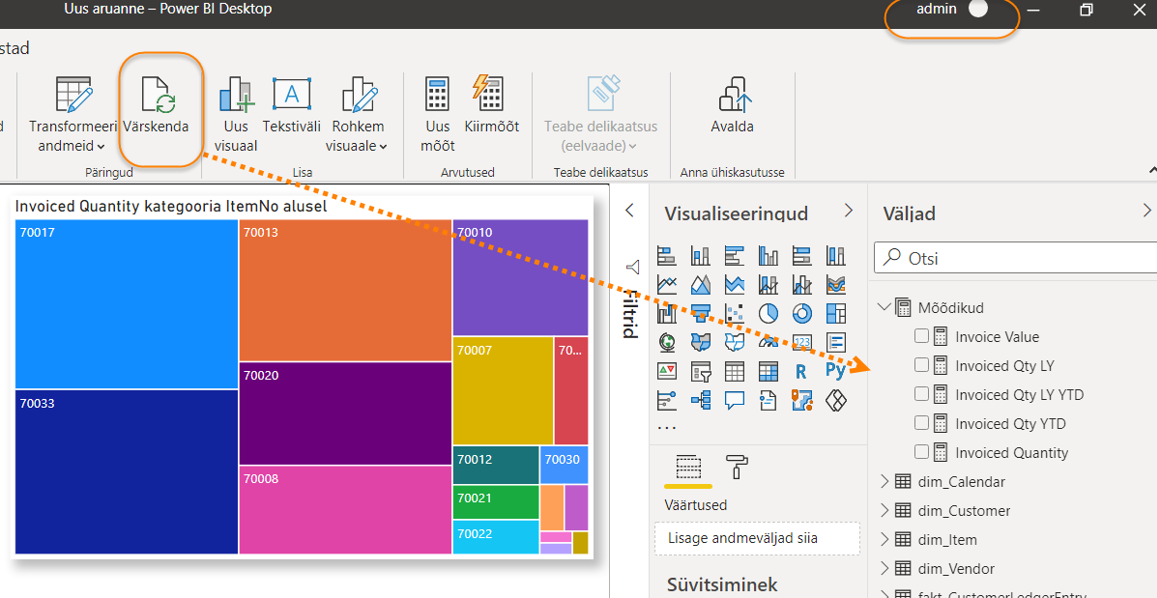Select the Python visual

(x=836, y=371)
